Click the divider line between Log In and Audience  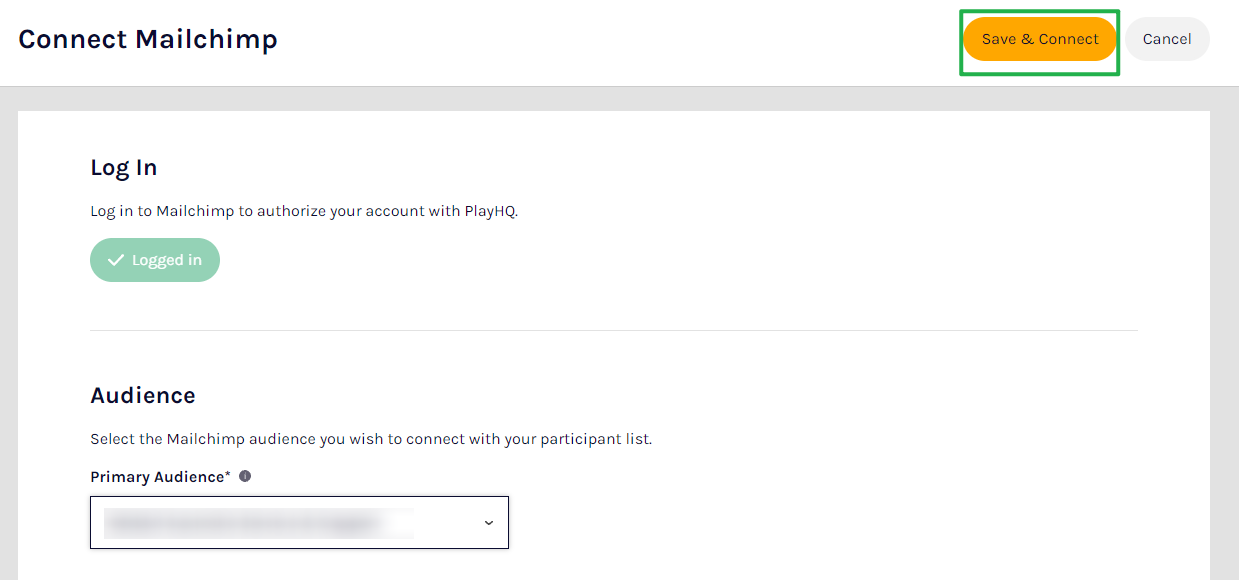tap(614, 330)
